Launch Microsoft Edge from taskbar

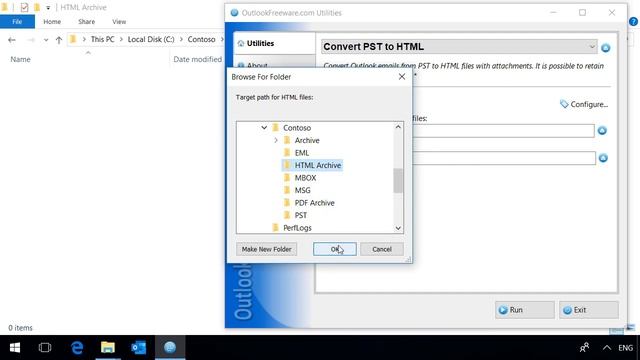click(x=77, y=347)
